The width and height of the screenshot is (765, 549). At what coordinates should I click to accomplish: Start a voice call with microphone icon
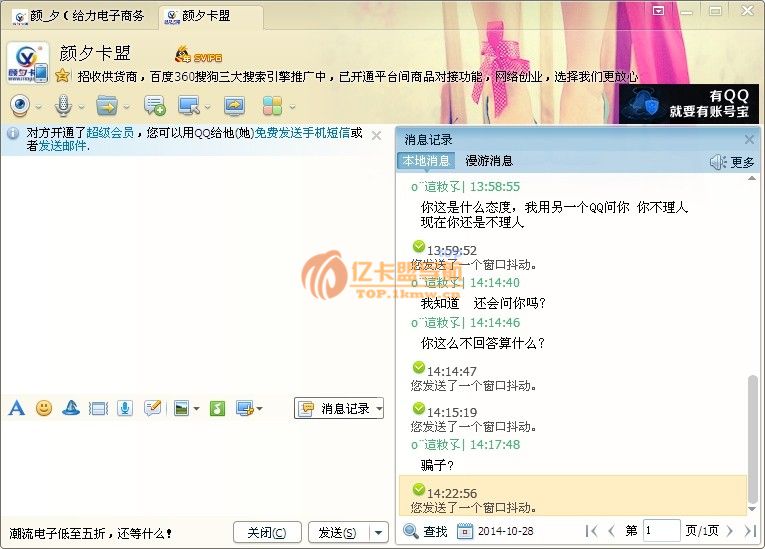(62, 105)
